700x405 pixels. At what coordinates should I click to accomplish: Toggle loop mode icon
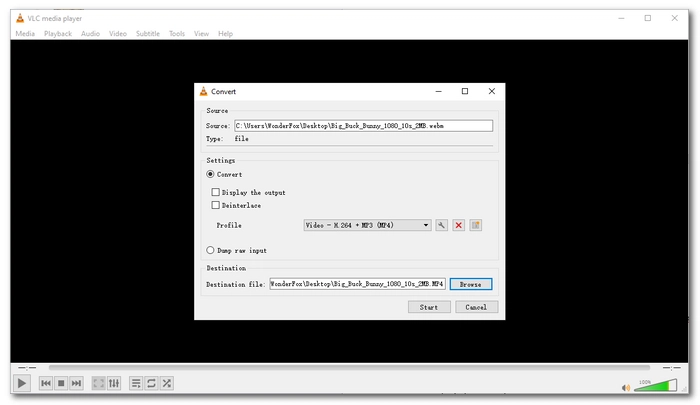pos(151,383)
